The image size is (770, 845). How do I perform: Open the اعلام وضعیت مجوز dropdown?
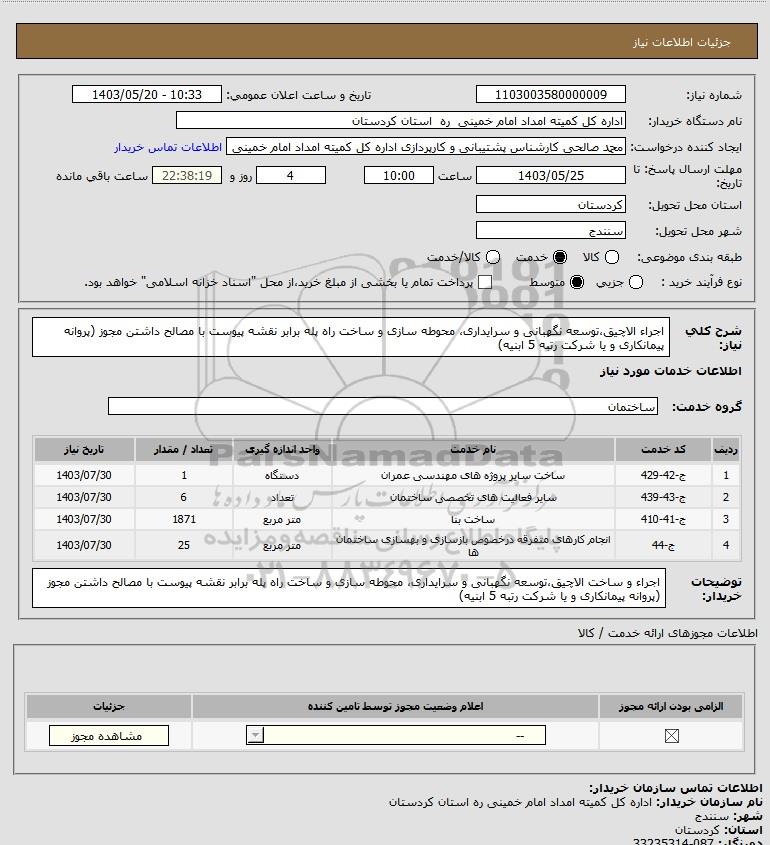pos(396,735)
